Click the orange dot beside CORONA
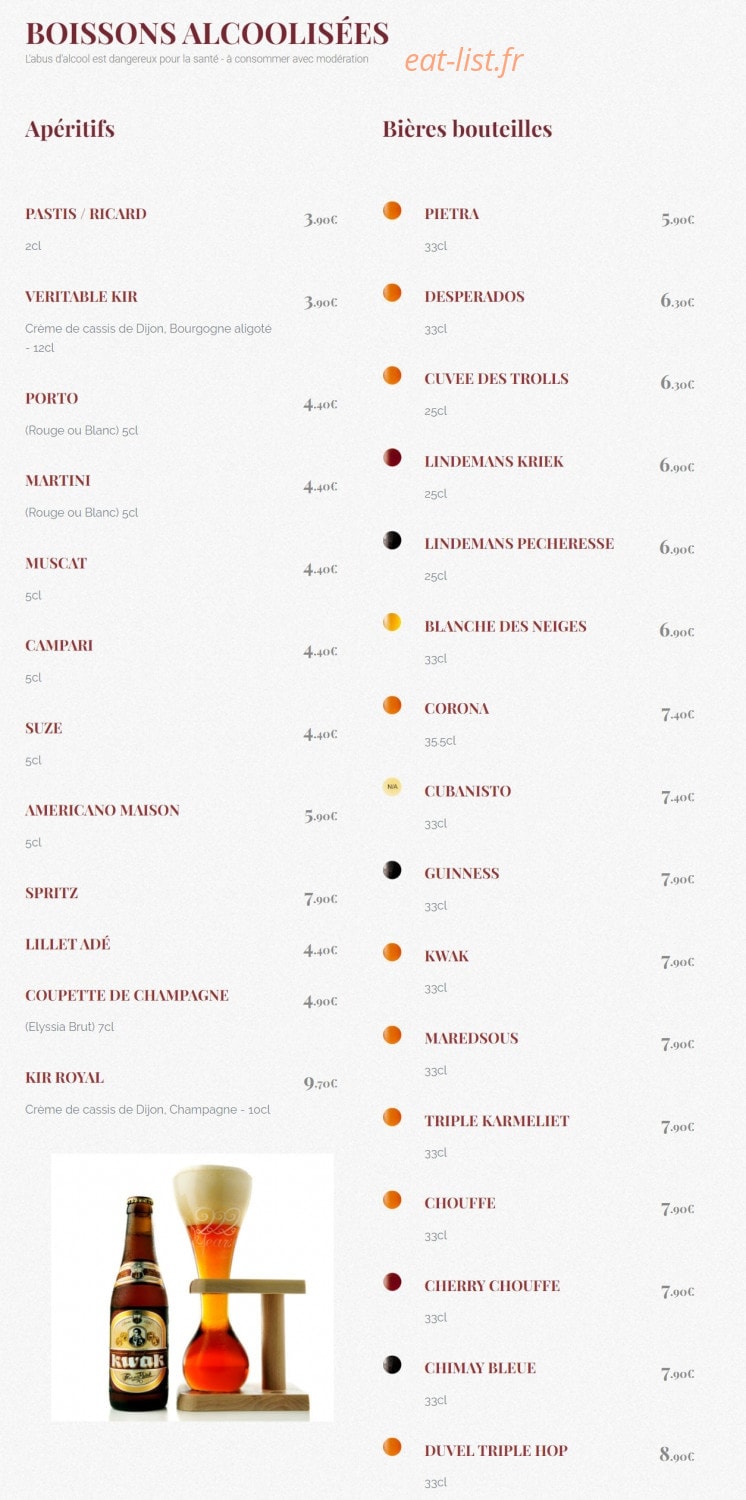This screenshot has width=746, height=1500. point(392,706)
